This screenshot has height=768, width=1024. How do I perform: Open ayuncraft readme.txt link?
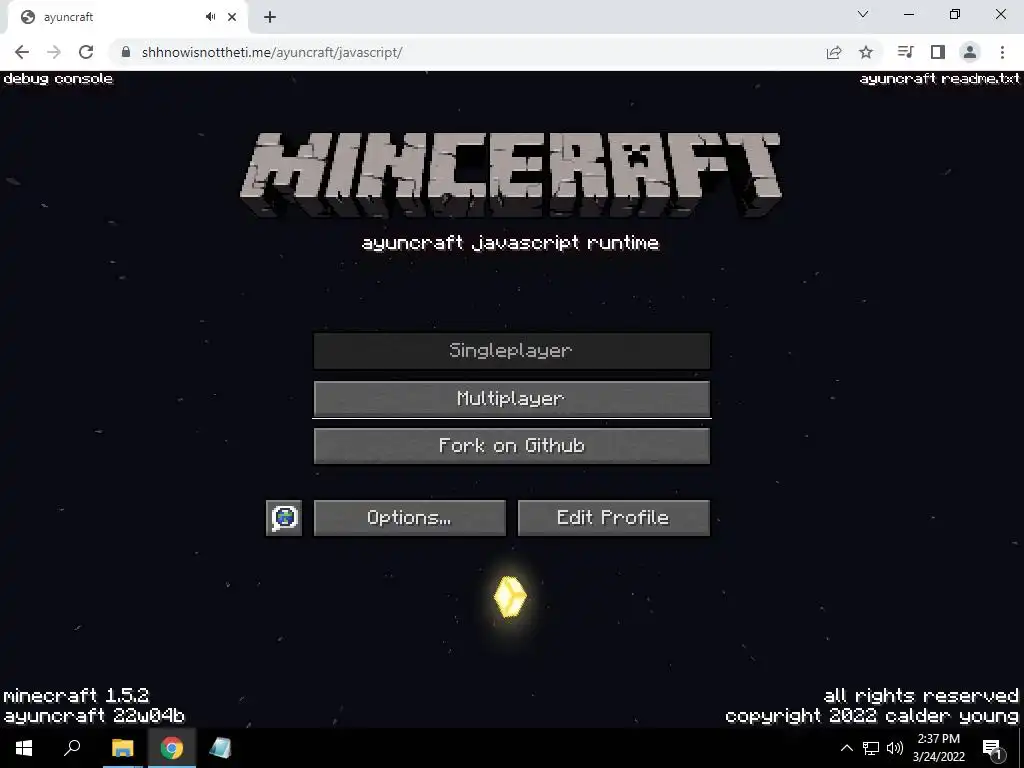[939, 79]
